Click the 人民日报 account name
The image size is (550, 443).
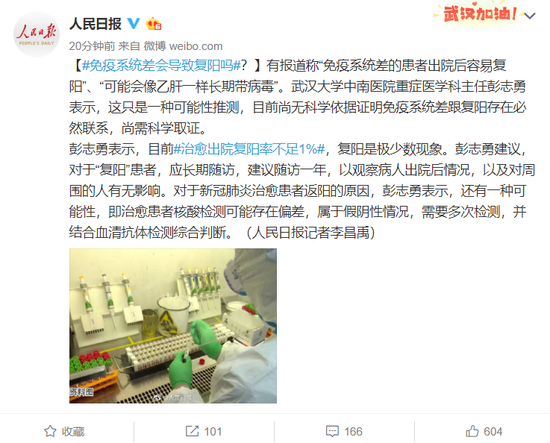point(95,24)
